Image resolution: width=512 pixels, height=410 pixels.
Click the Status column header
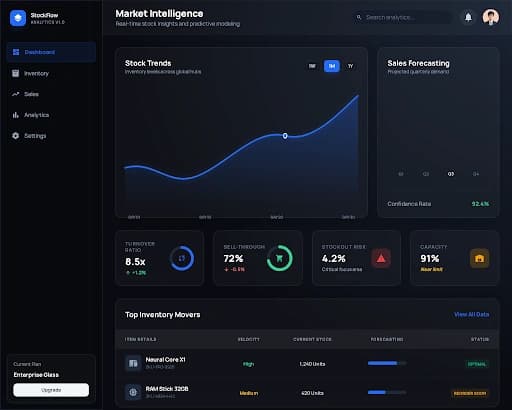[x=480, y=339]
